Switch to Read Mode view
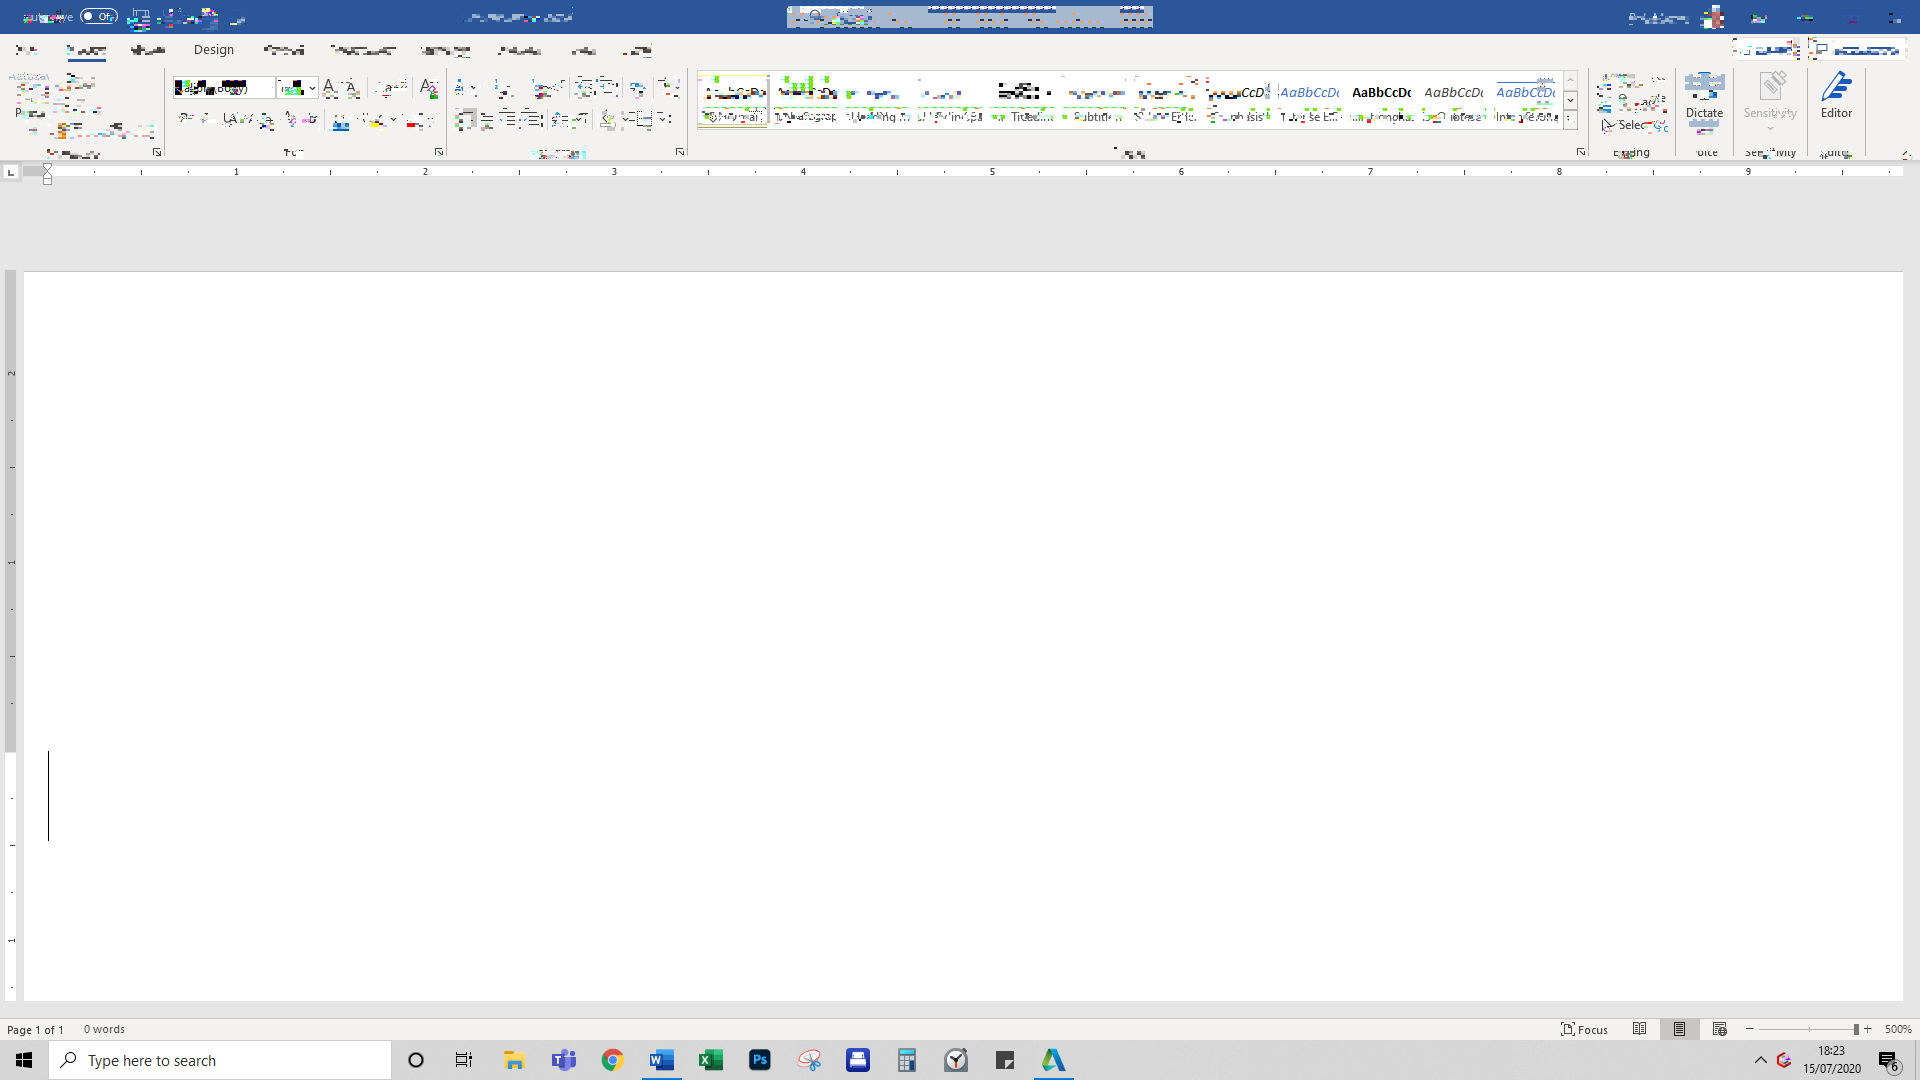 click(1639, 1029)
